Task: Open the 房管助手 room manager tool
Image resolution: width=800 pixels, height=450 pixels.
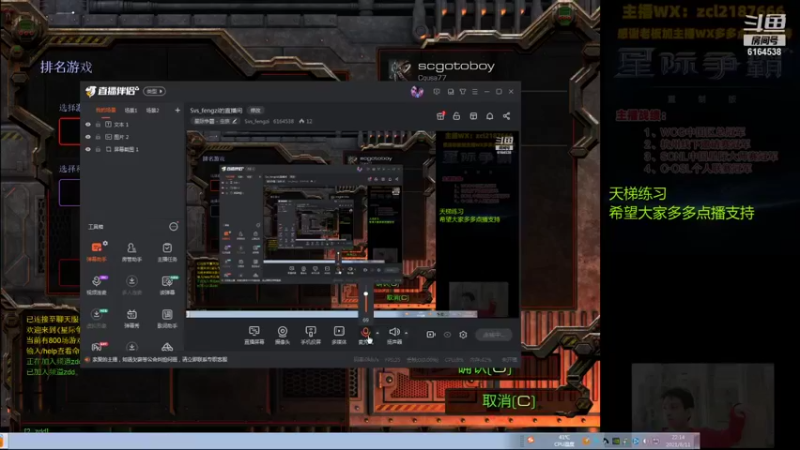Action: tap(132, 251)
